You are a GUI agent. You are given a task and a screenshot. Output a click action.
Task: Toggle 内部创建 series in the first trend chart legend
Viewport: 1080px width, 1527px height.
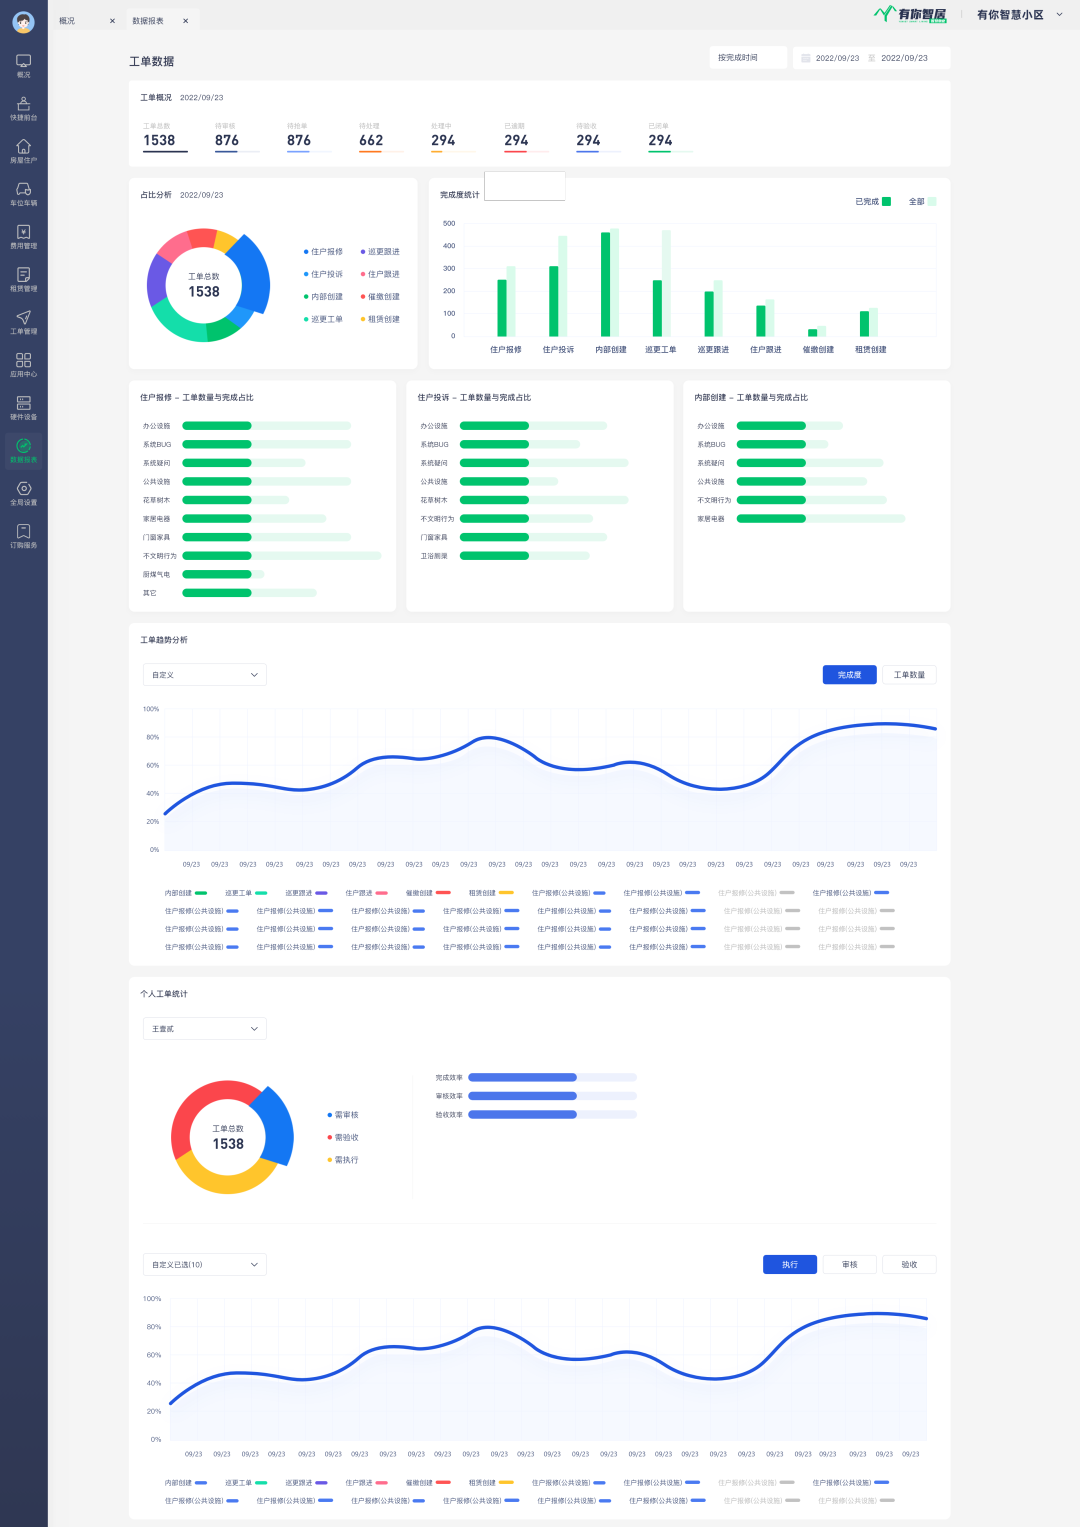pyautogui.click(x=185, y=893)
